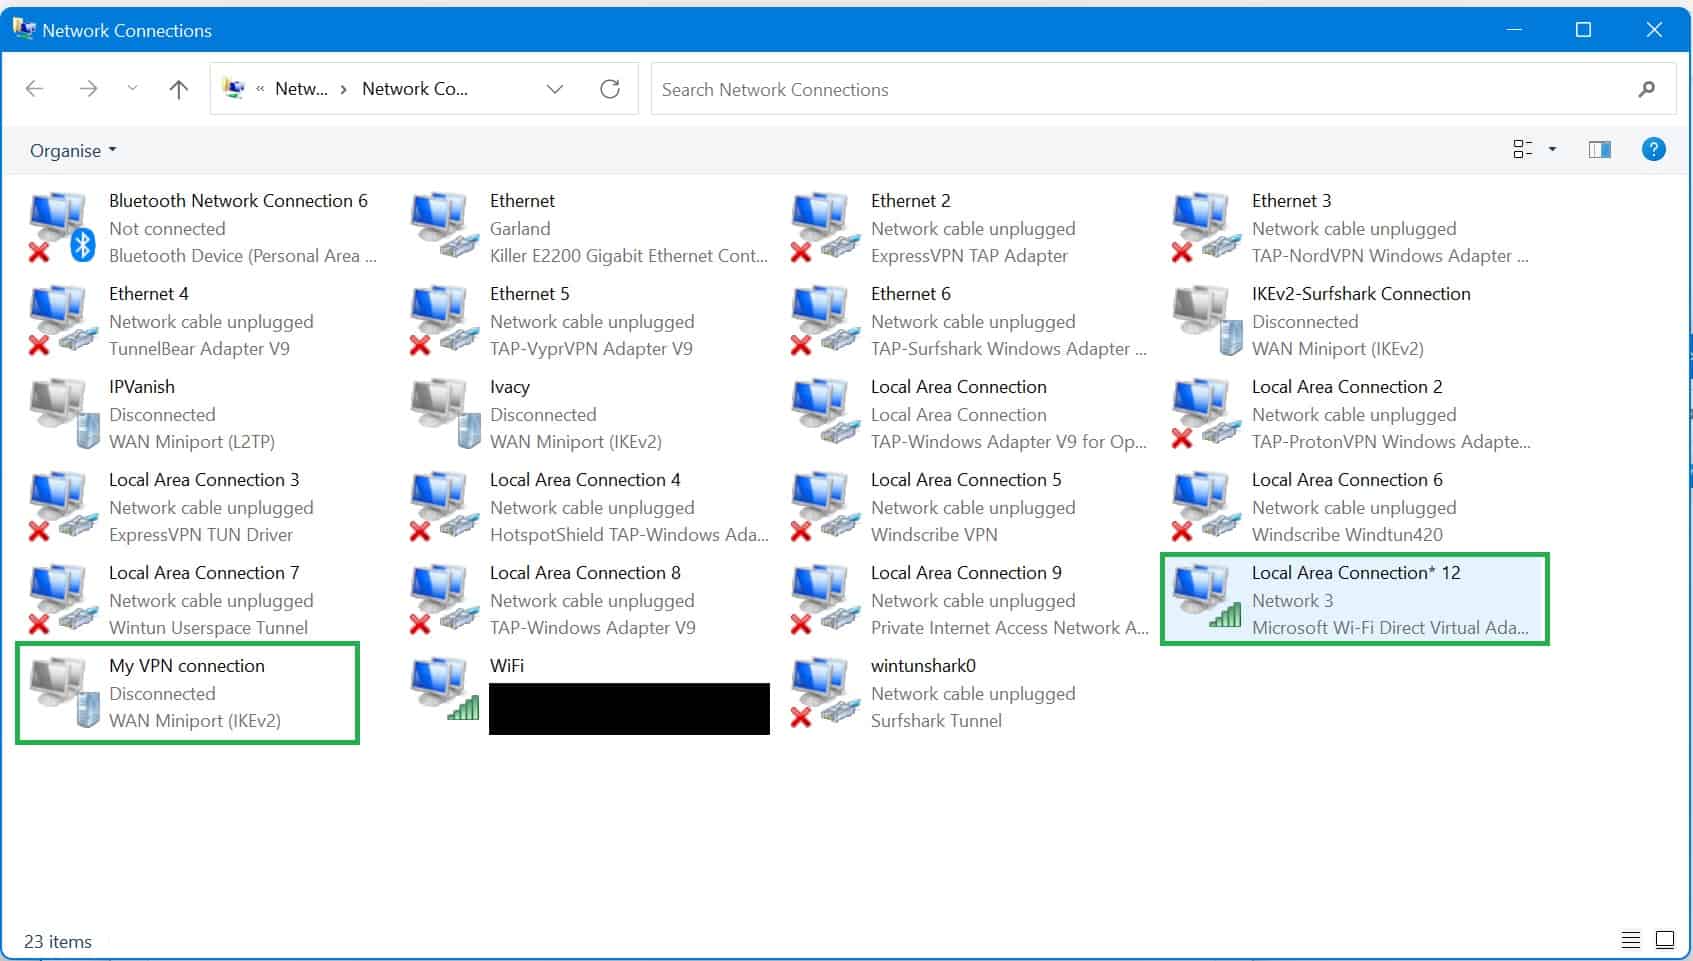Image resolution: width=1693 pixels, height=961 pixels.
Task: Select the WiFi adapter icon
Action: [x=445, y=690]
